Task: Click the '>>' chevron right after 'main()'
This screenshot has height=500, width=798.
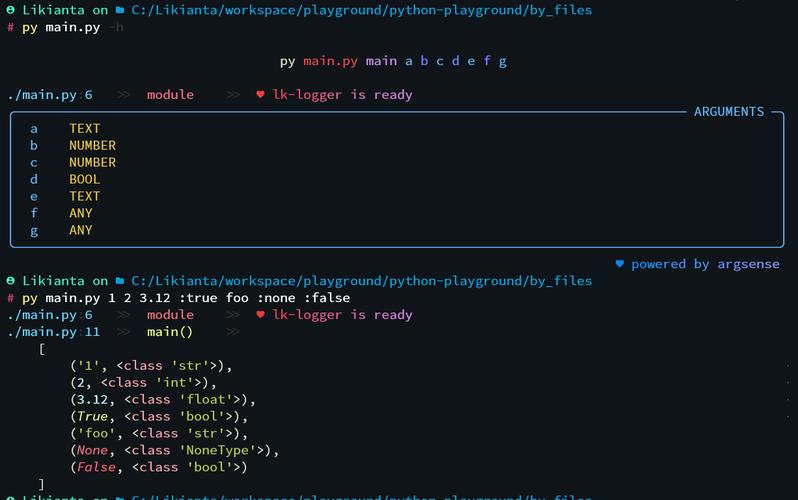Action: pyautogui.click(x=233, y=332)
